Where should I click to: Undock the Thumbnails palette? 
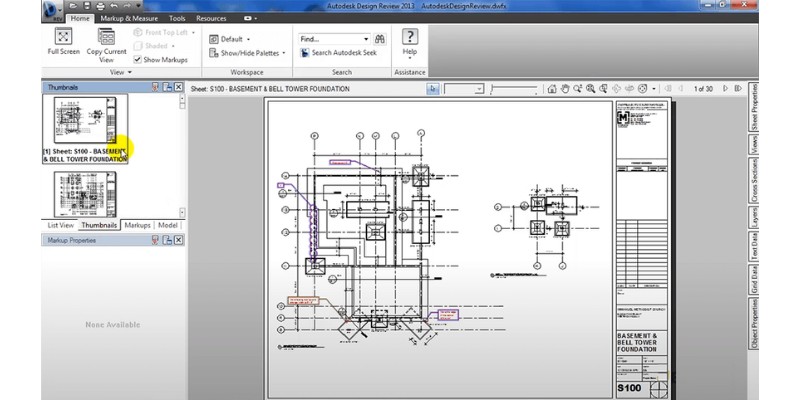167,87
